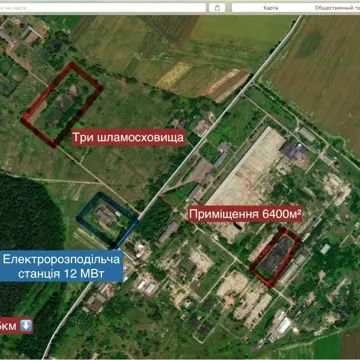Click the Електророзподільча станція 12 МВт label
The height and width of the screenshot is (360, 360).
pos(61,266)
